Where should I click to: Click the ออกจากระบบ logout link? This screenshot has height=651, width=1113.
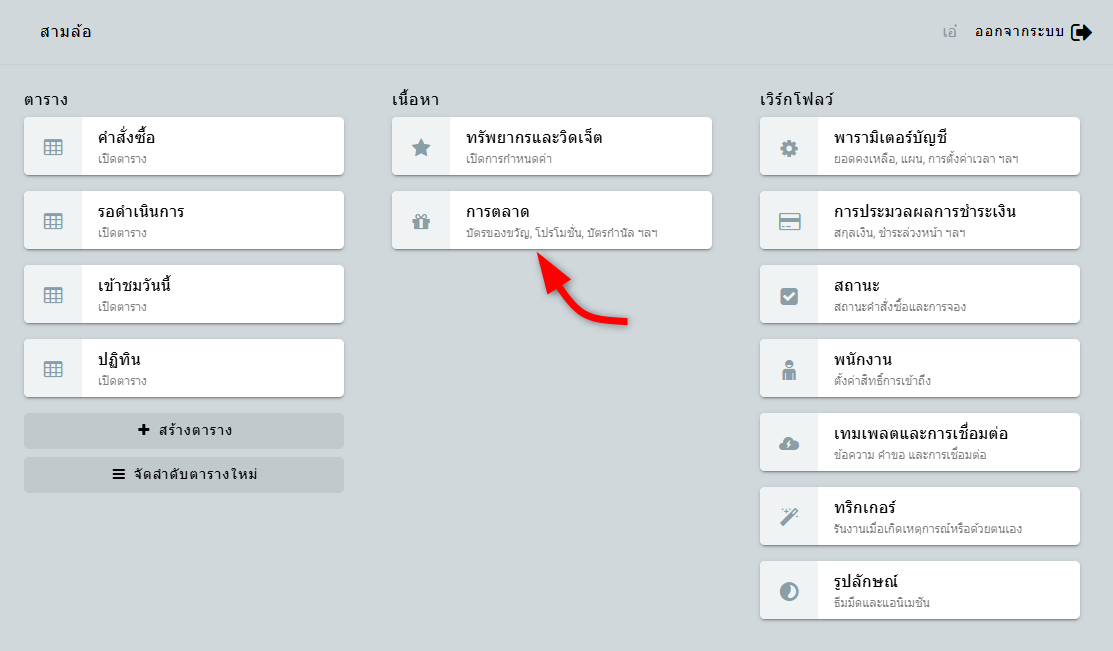tap(1019, 32)
